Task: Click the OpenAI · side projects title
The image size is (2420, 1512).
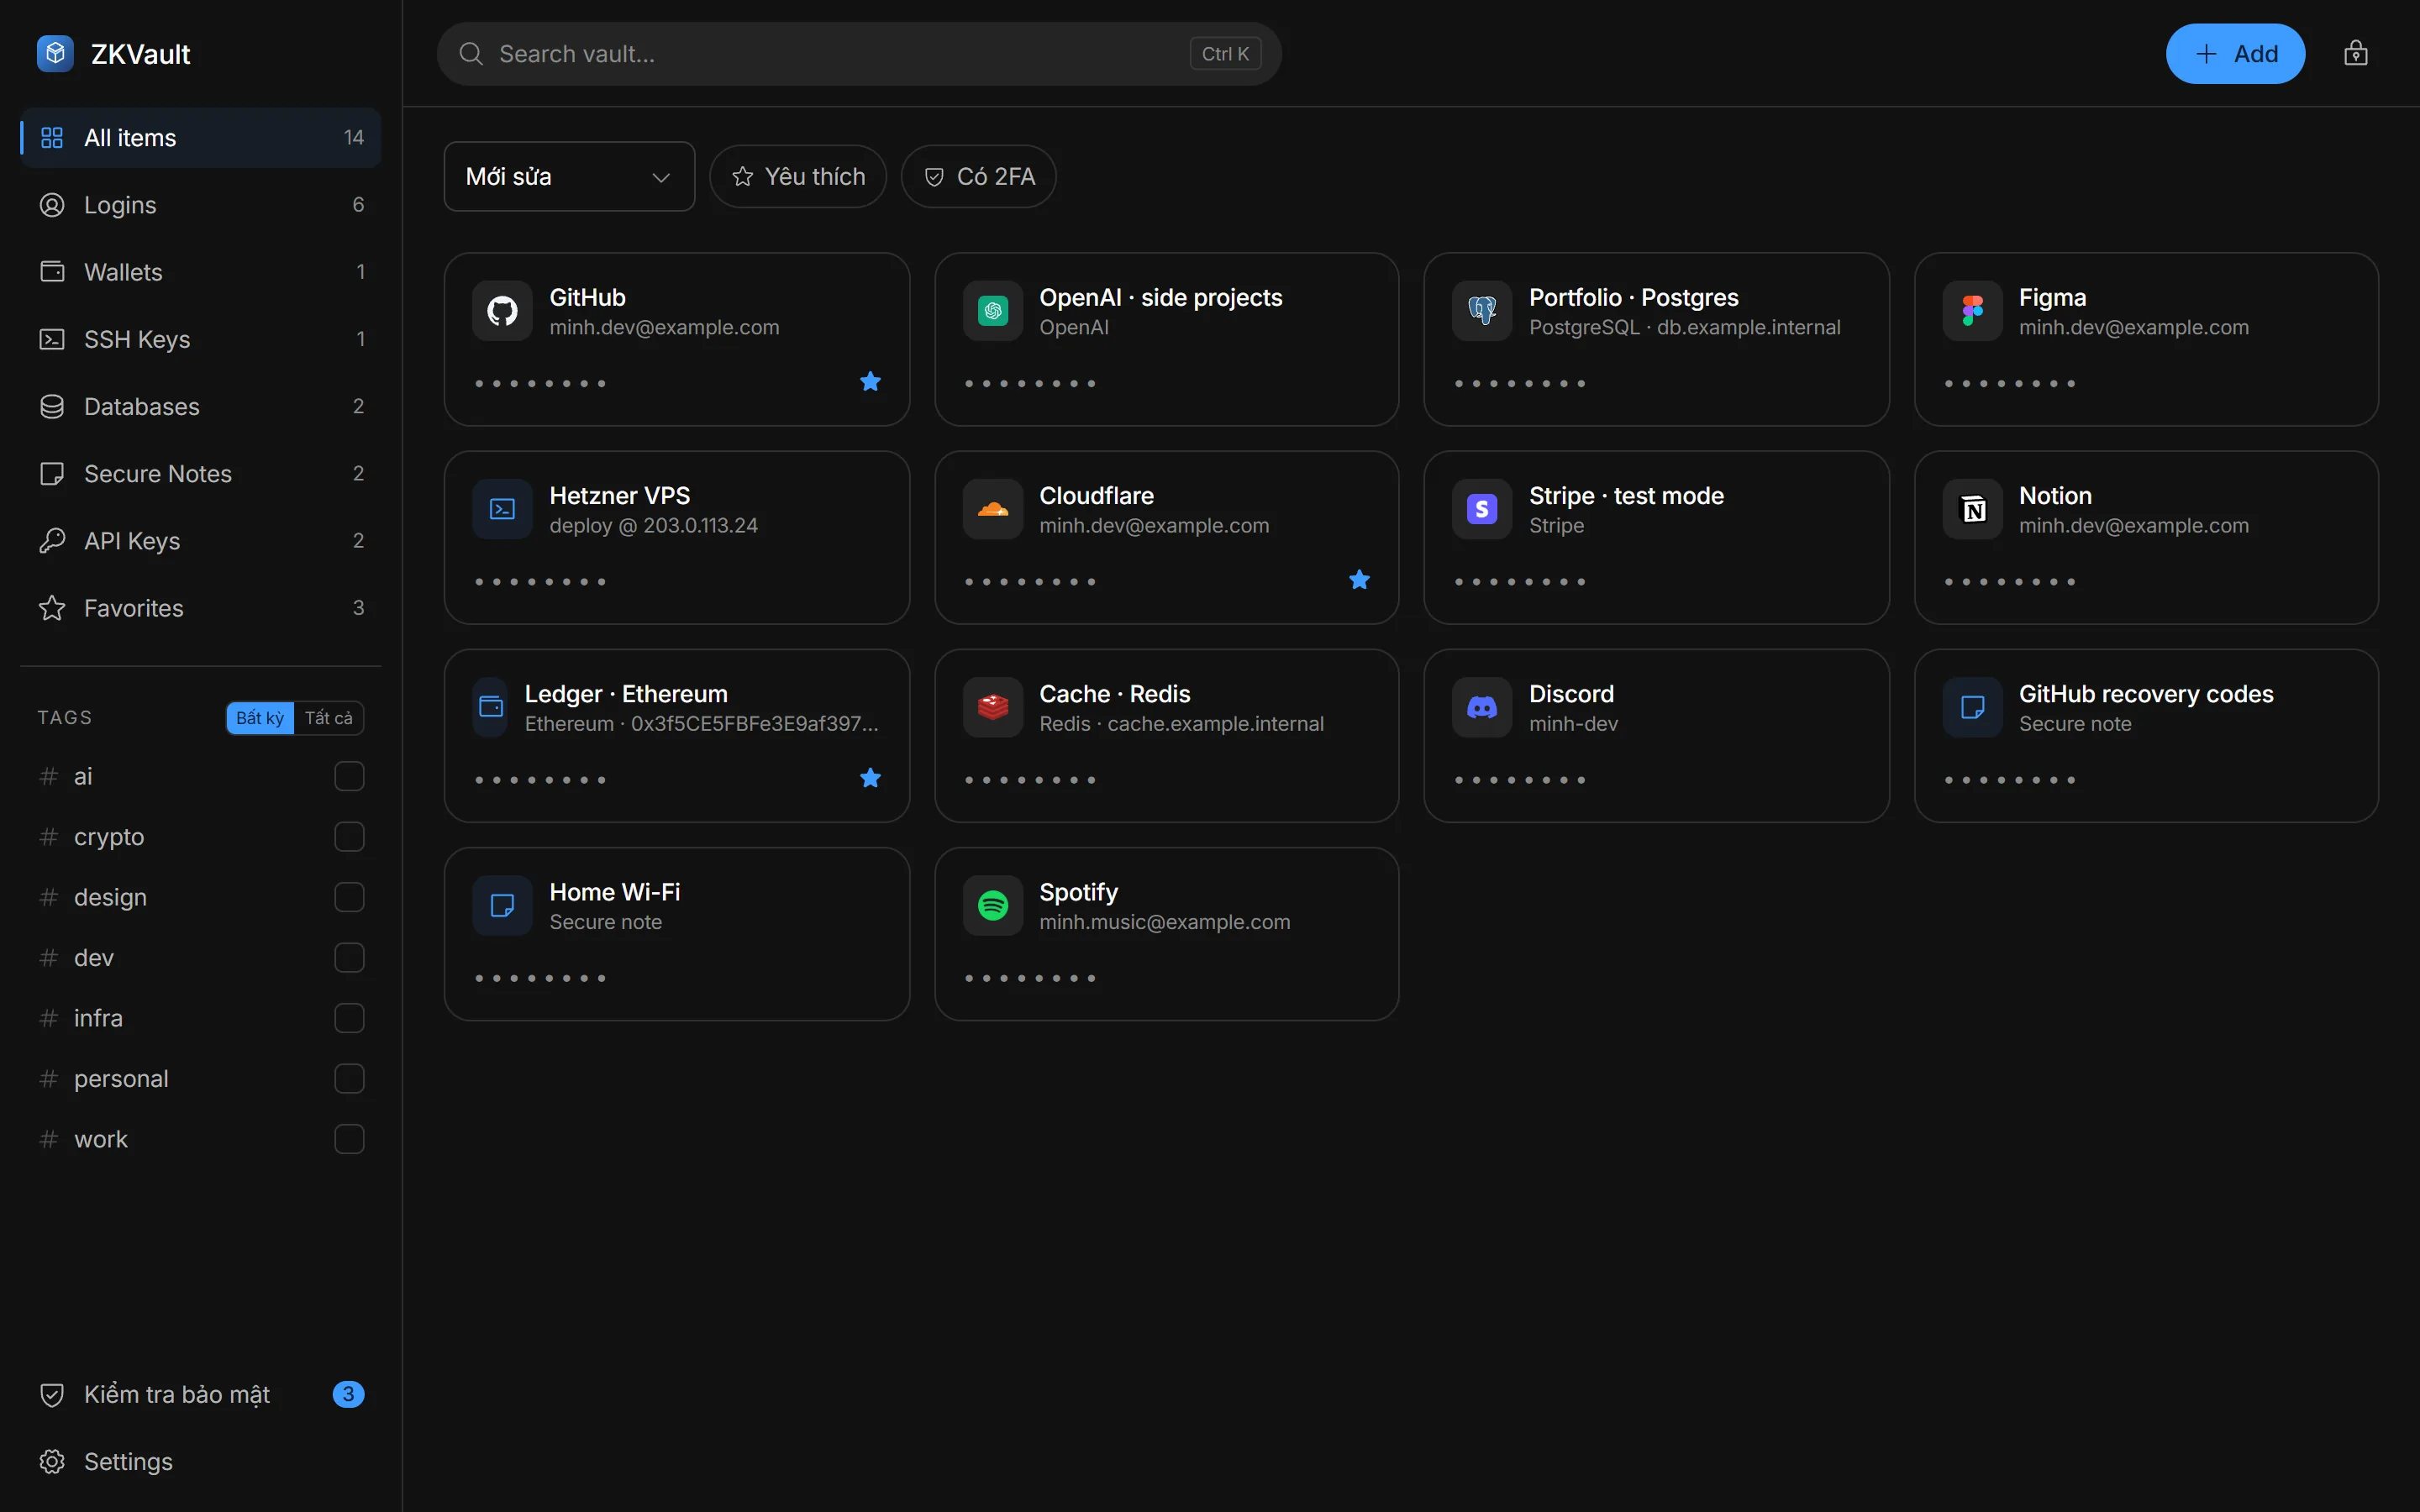Action: tap(1160, 297)
